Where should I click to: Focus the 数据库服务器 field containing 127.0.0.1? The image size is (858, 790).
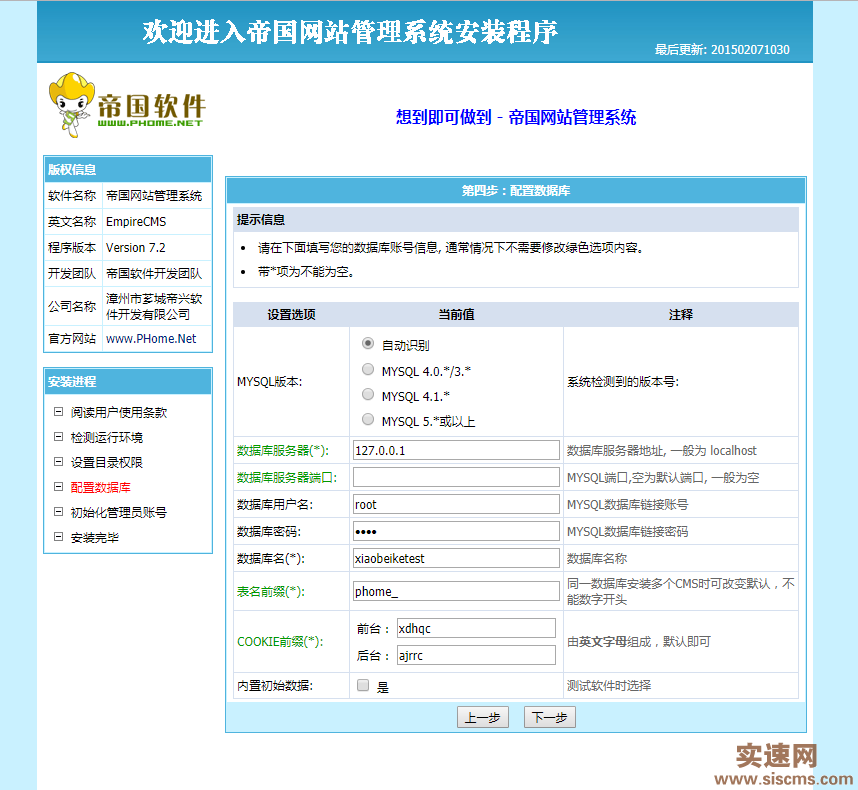pos(456,450)
